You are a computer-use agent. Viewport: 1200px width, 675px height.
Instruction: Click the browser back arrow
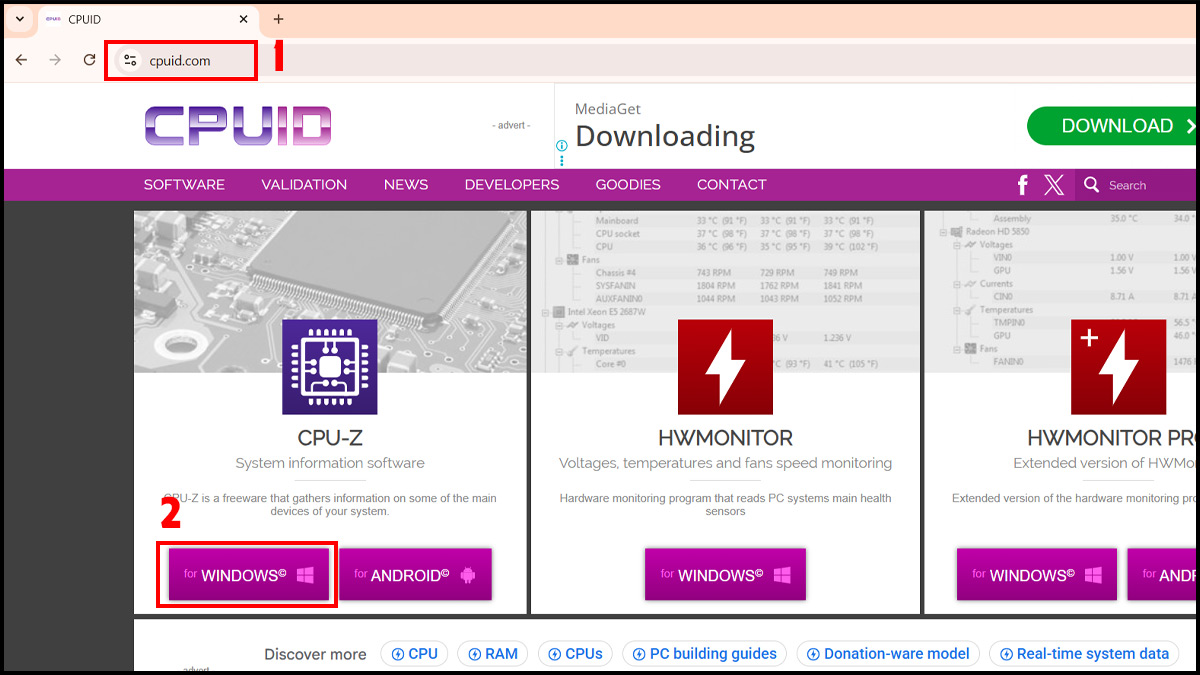click(x=21, y=60)
